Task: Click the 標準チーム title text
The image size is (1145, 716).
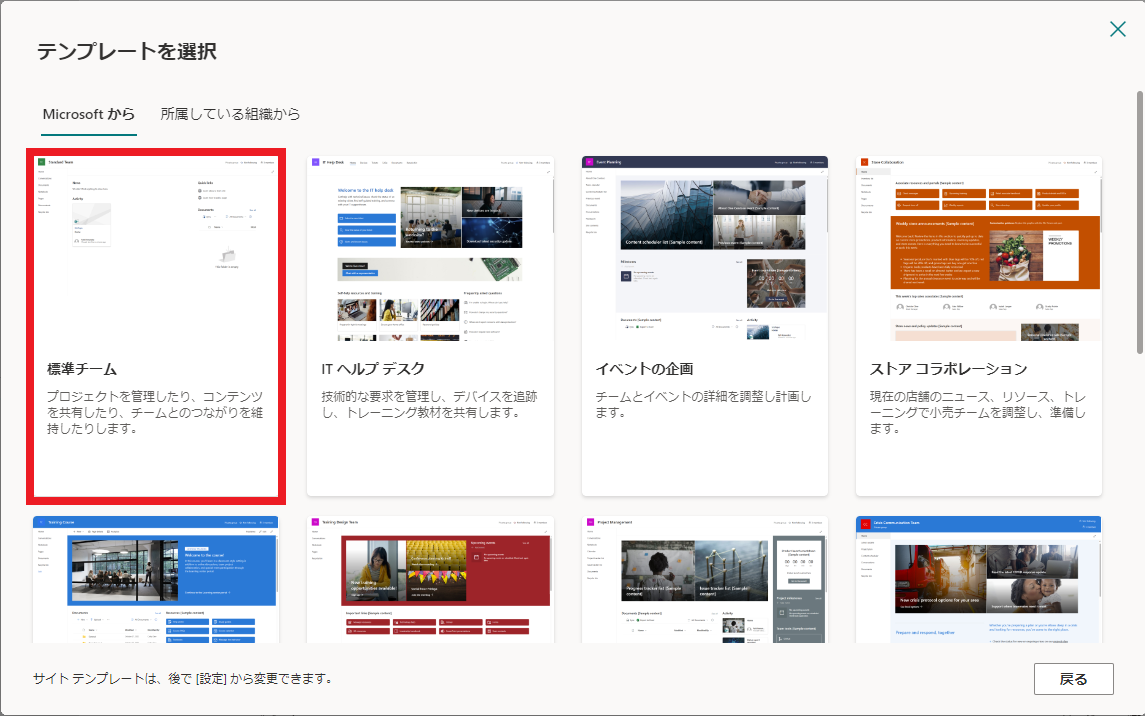Action: tap(82, 369)
